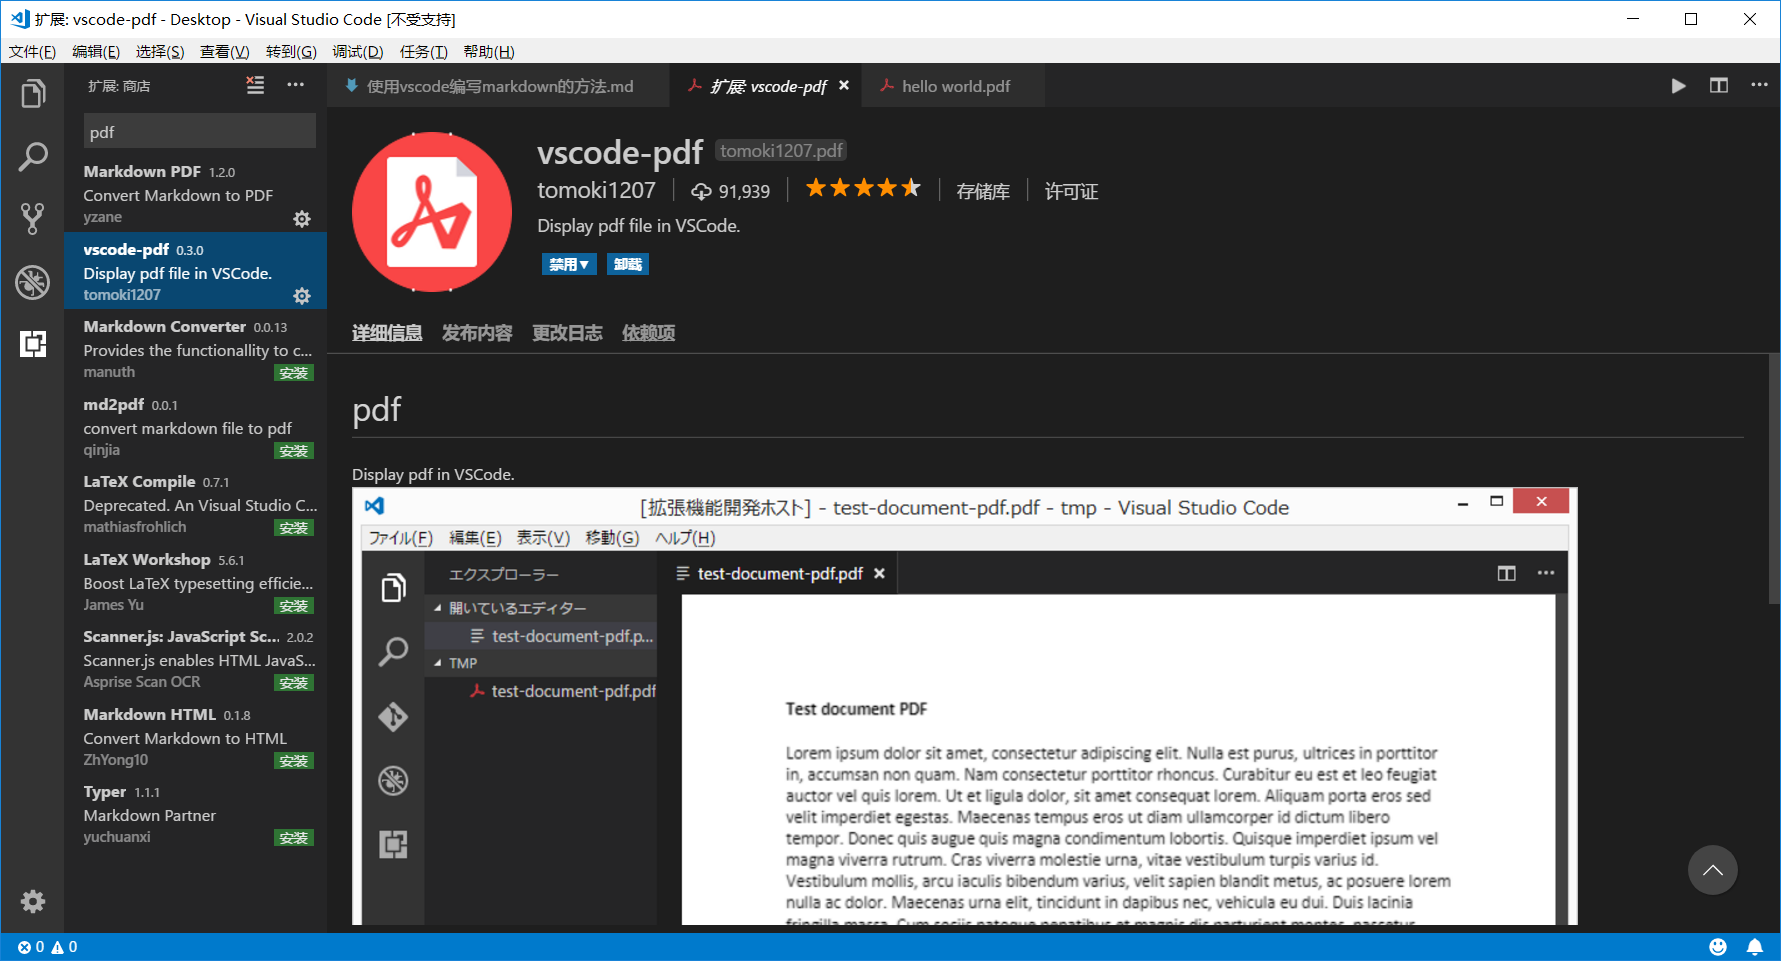This screenshot has height=961, width=1781.
Task: Open the Debug view in activity bar
Action: coord(33,282)
